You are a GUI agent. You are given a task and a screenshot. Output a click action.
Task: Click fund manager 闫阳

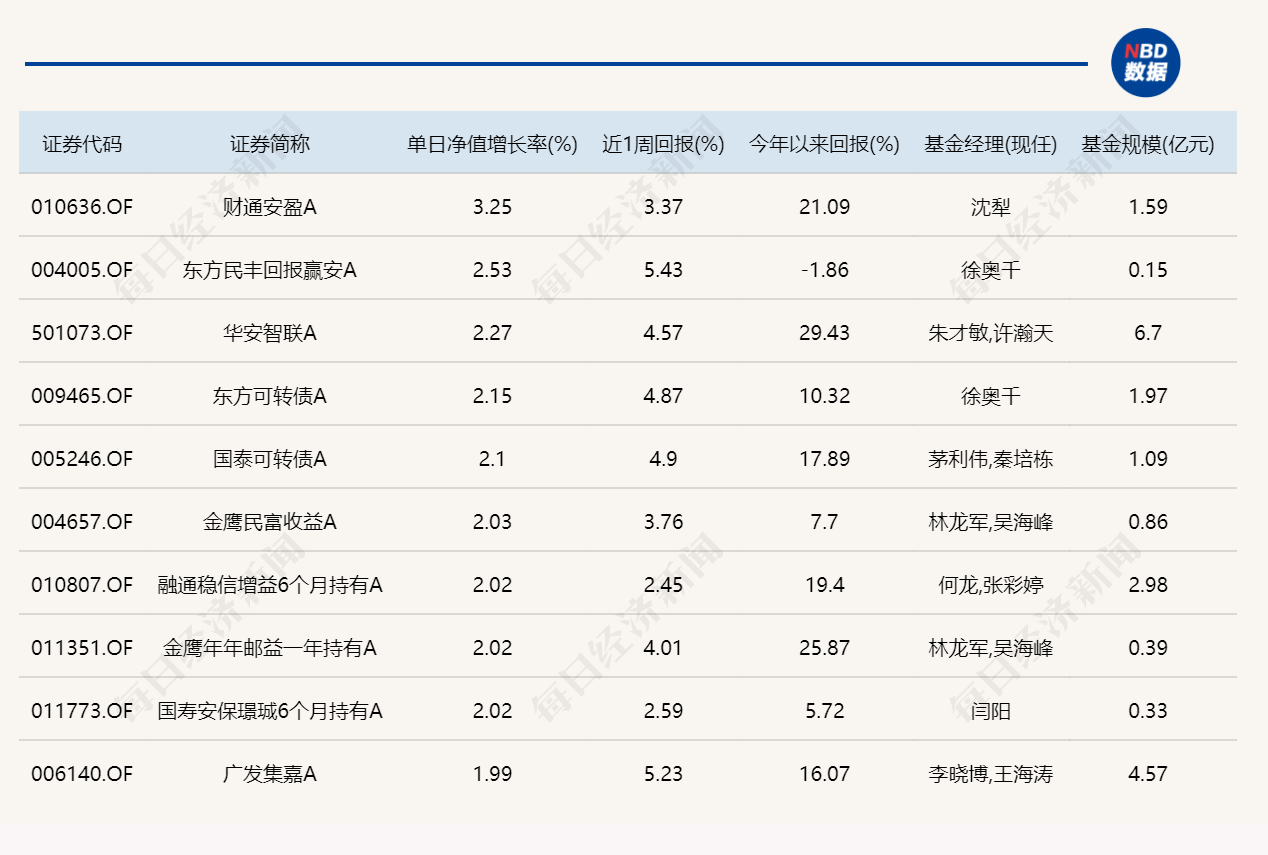point(991,711)
